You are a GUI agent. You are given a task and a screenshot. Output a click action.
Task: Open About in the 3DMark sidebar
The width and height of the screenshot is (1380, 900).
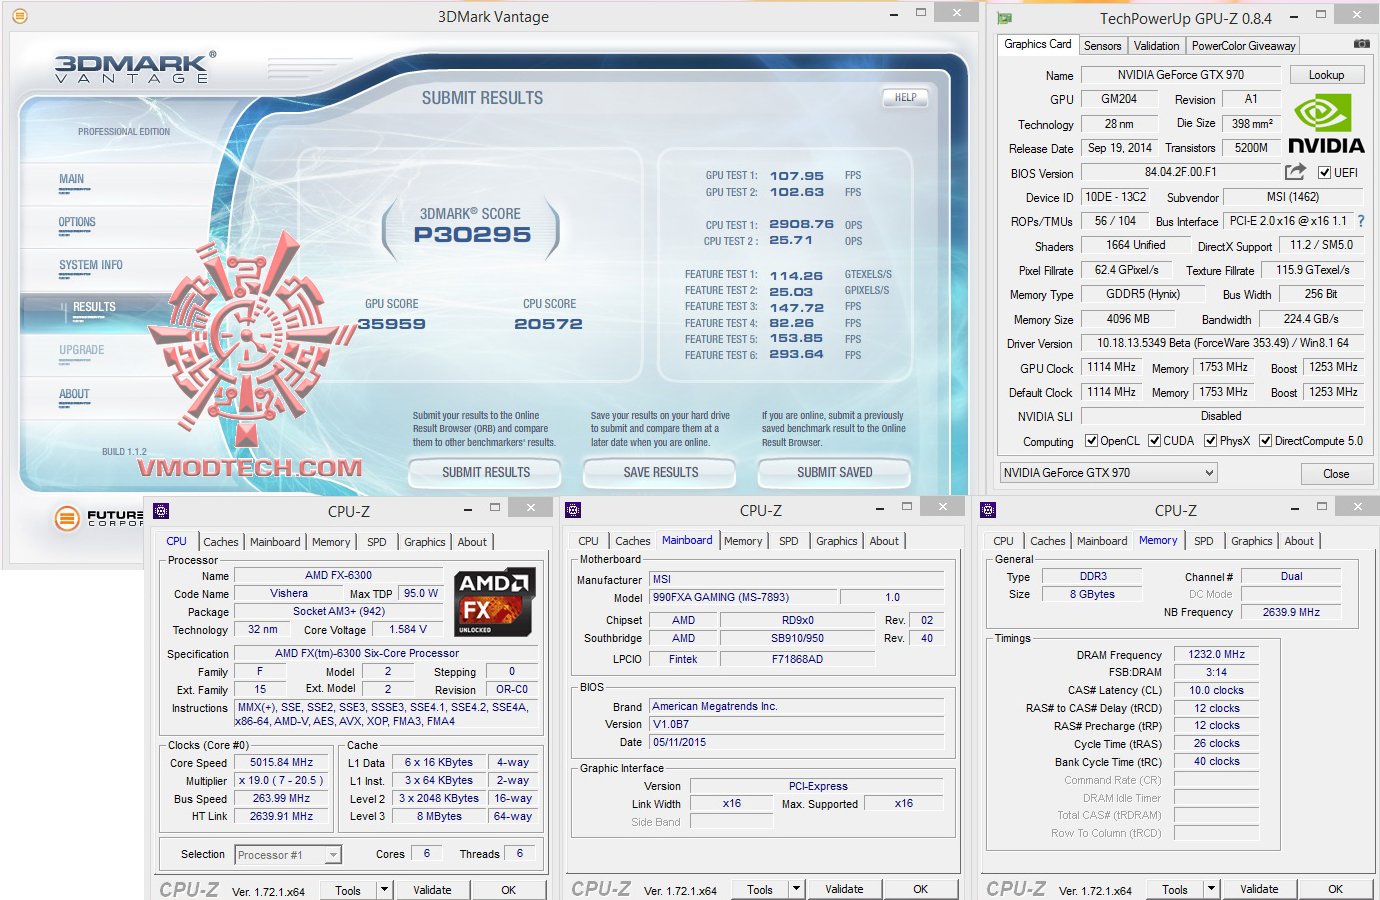tap(74, 395)
